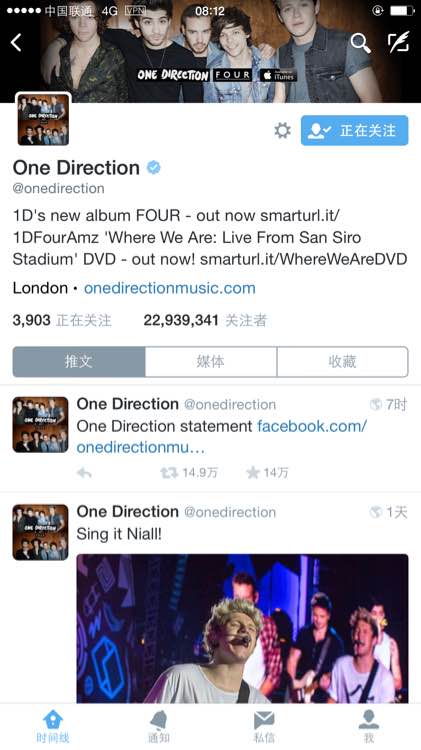Open the Sing it Niall concert photo
The height and width of the screenshot is (750, 421).
(243, 628)
